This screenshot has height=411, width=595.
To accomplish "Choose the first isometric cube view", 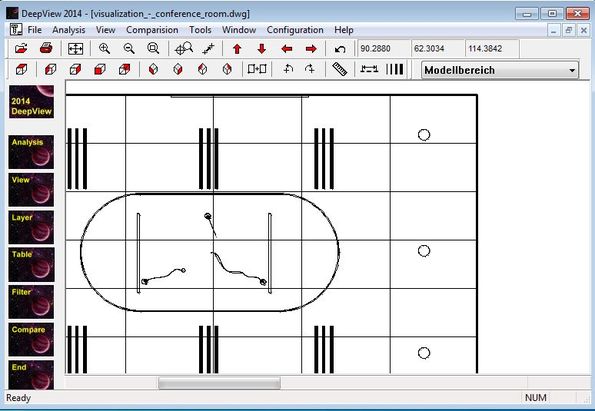I will coord(153,69).
